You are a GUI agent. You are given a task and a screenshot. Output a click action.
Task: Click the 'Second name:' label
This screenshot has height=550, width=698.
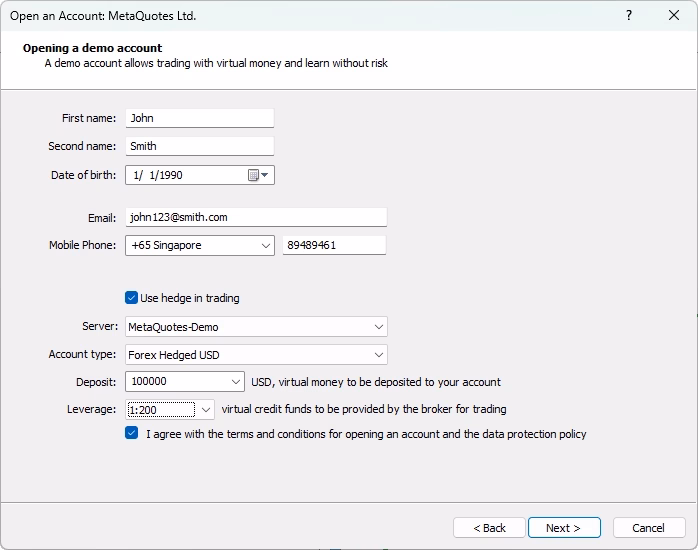pos(82,146)
